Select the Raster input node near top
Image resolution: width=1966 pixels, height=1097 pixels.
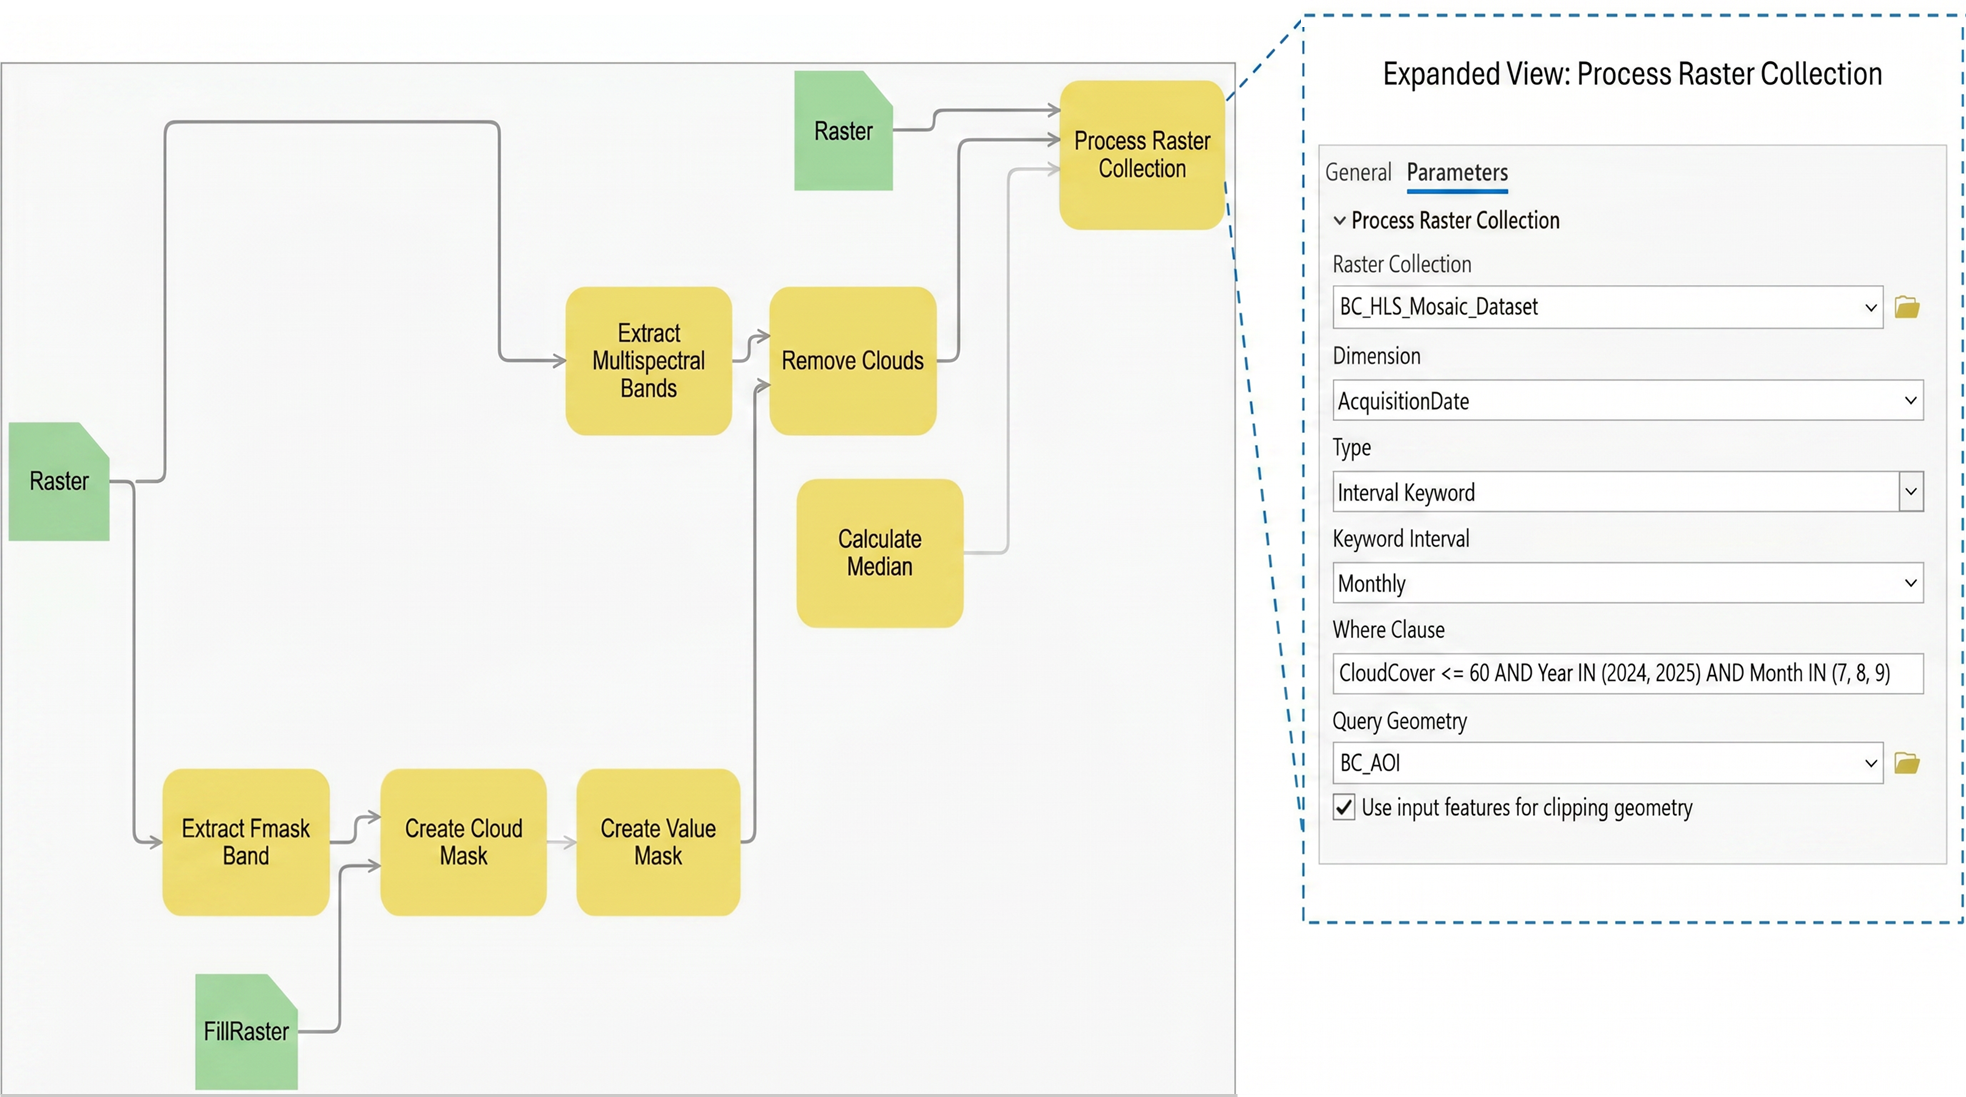click(x=843, y=130)
